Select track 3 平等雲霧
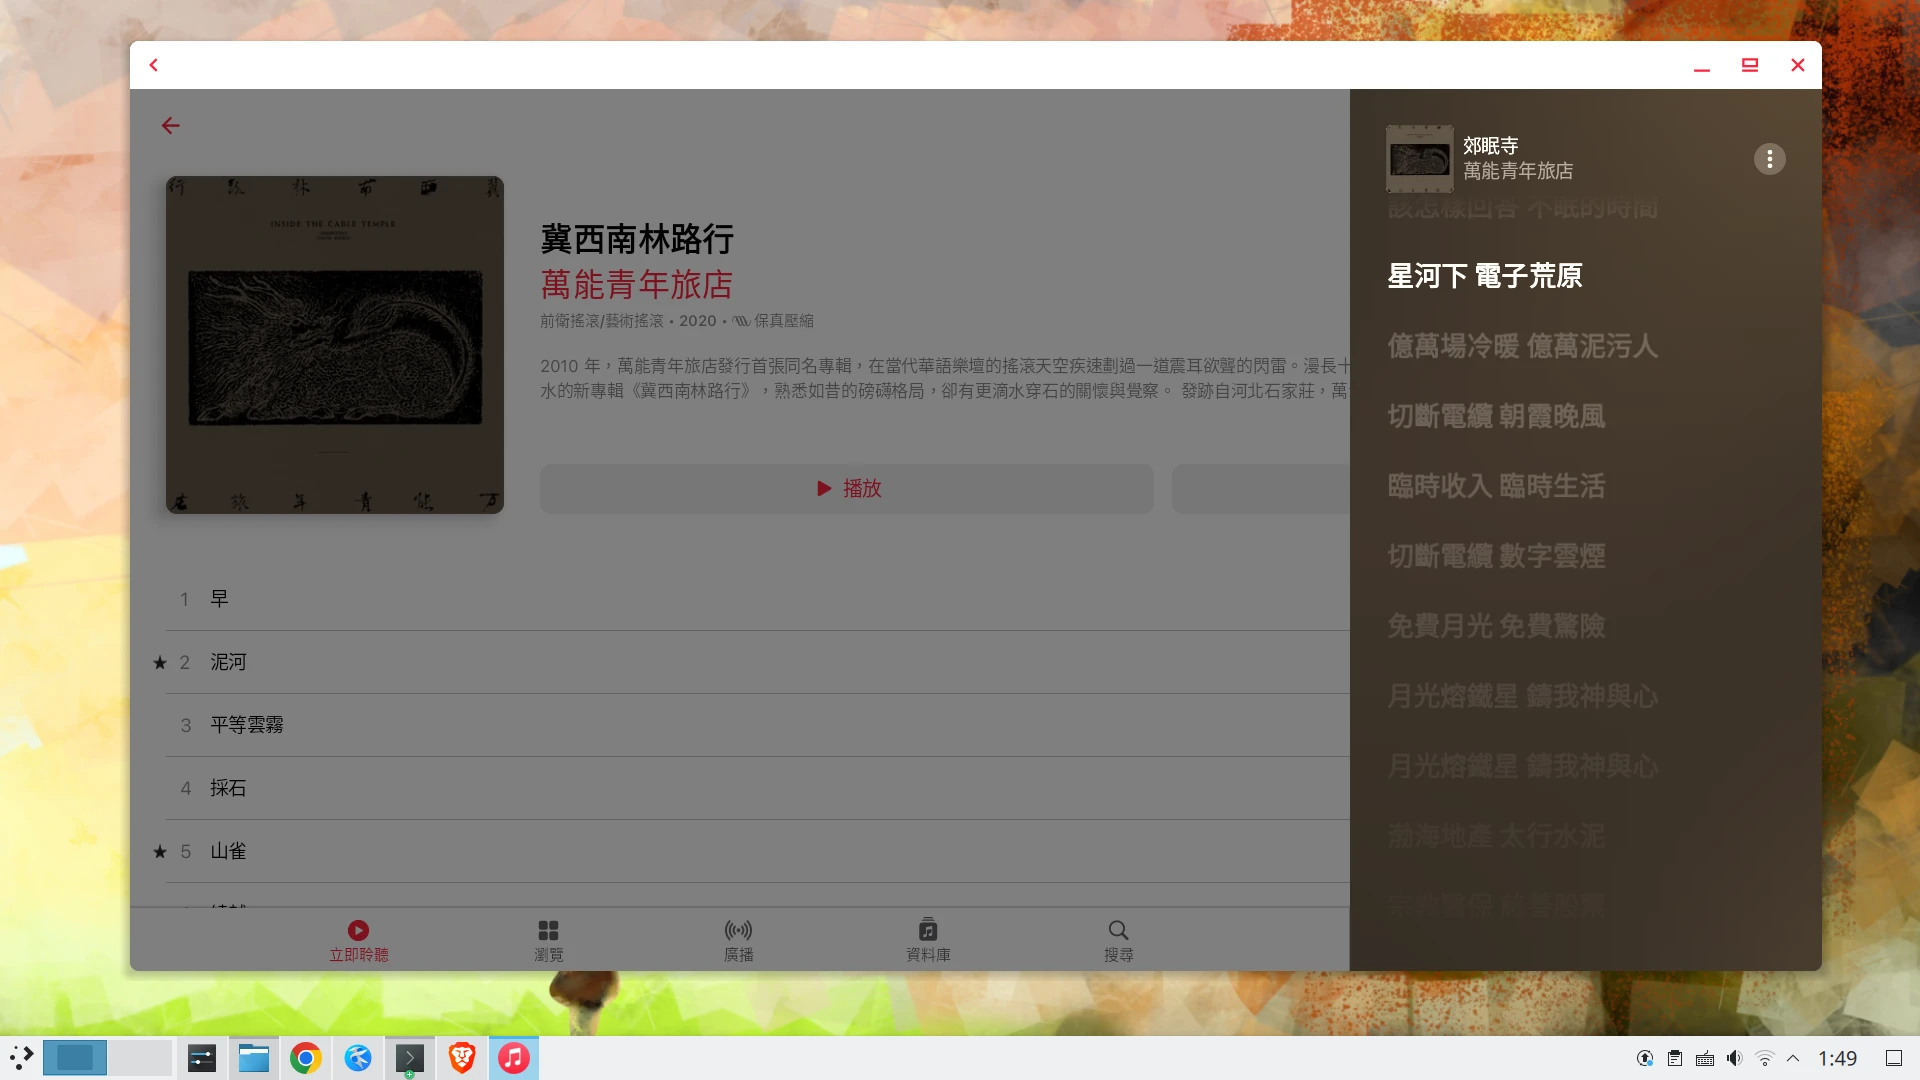This screenshot has width=1920, height=1080. tap(246, 725)
